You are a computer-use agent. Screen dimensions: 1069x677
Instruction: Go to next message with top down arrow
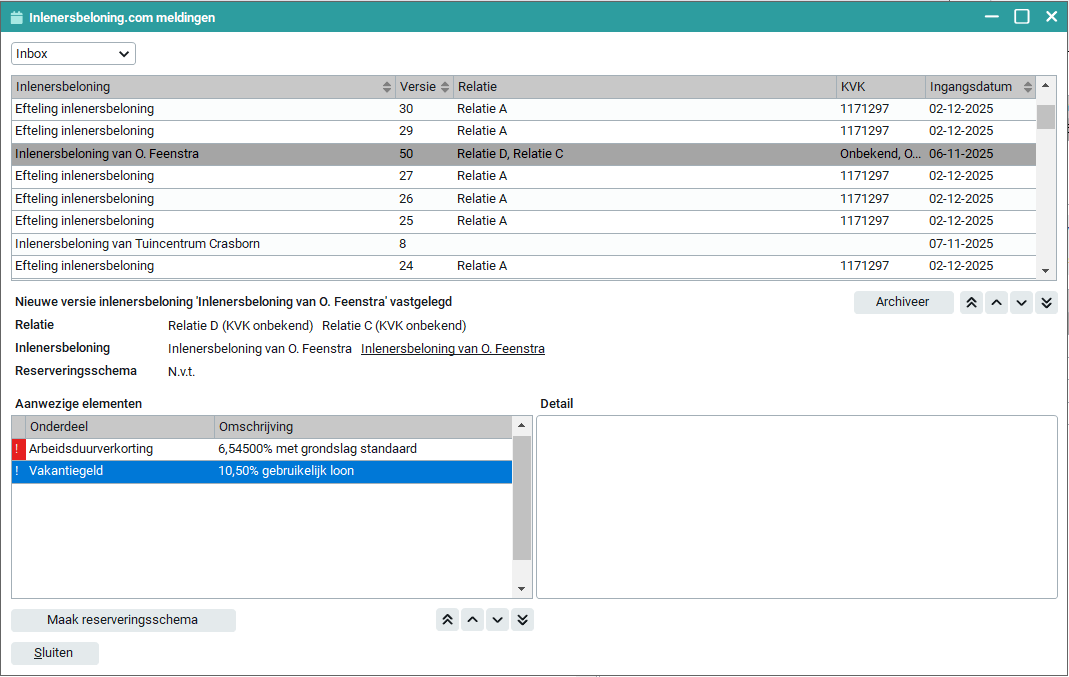pyautogui.click(x=1021, y=303)
